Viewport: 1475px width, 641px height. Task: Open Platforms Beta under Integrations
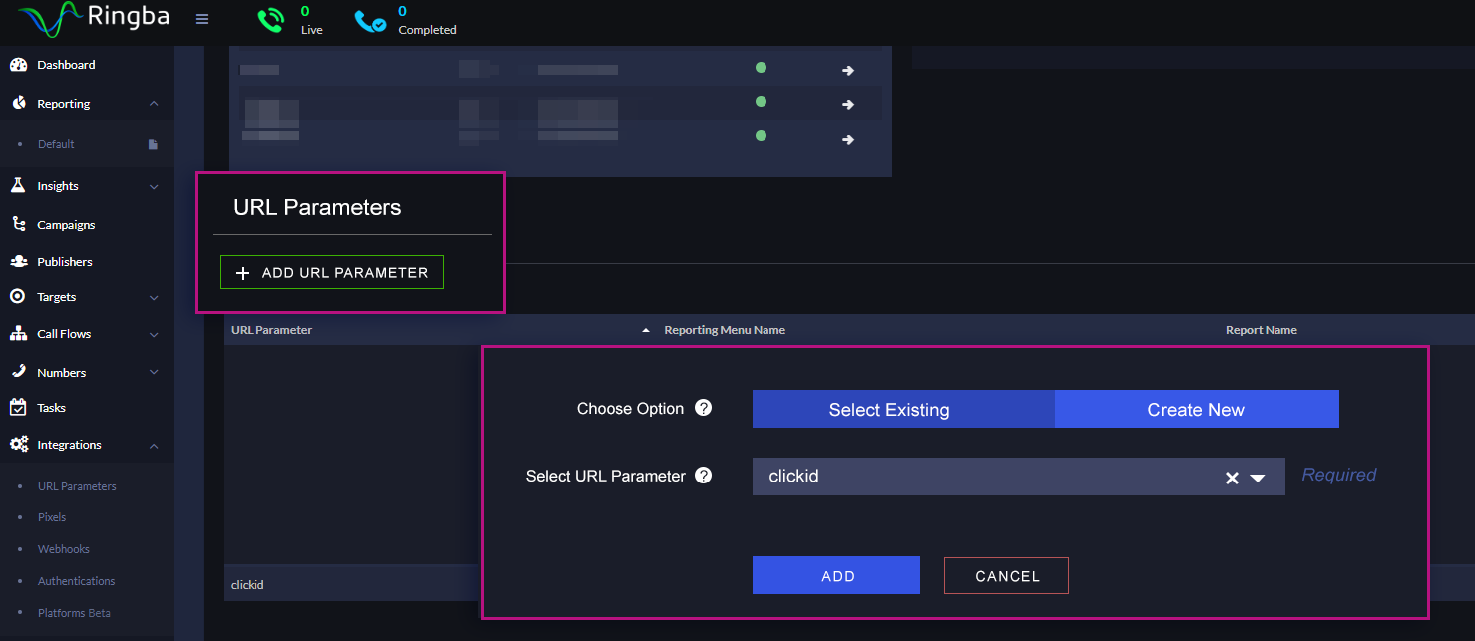74,613
